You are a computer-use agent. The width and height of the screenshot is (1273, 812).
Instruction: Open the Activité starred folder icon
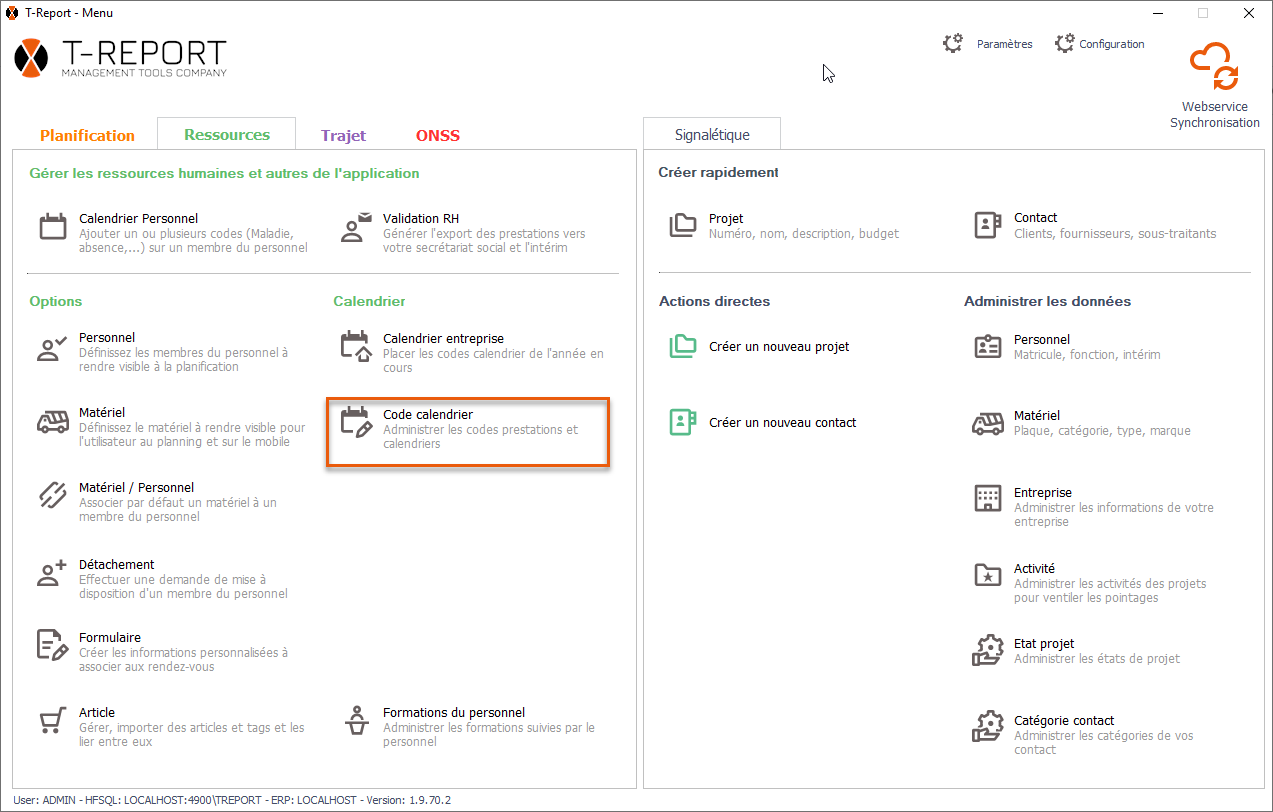pyautogui.click(x=987, y=576)
